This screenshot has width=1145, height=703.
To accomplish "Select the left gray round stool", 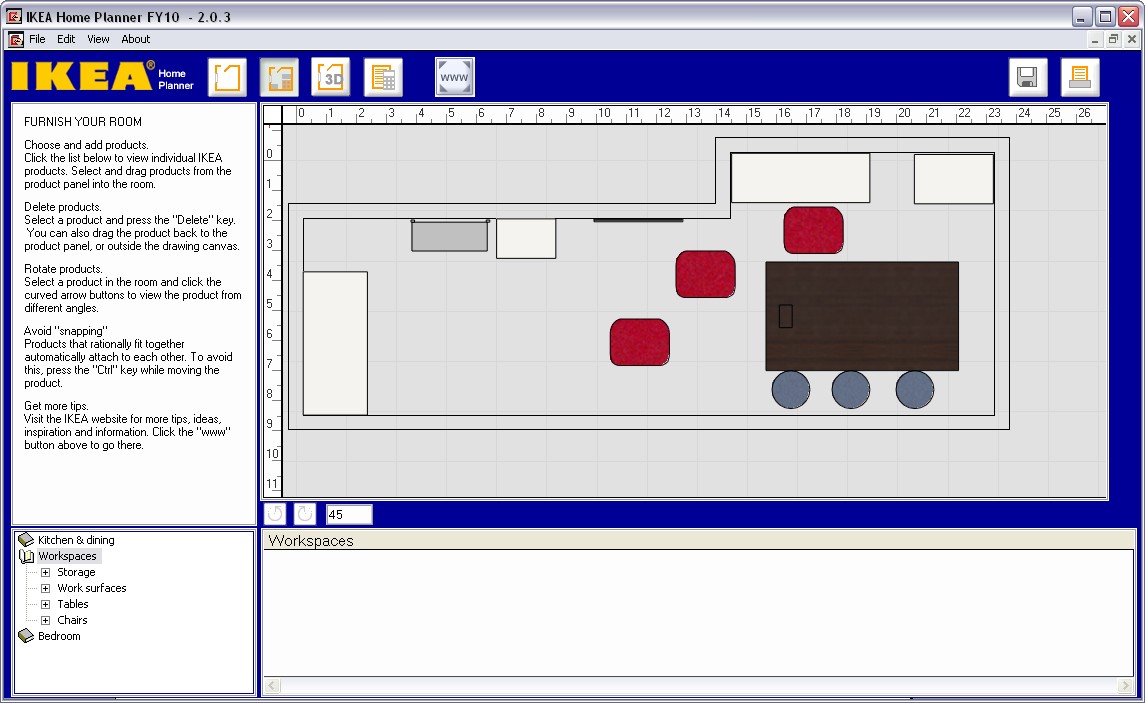I will pyautogui.click(x=791, y=390).
